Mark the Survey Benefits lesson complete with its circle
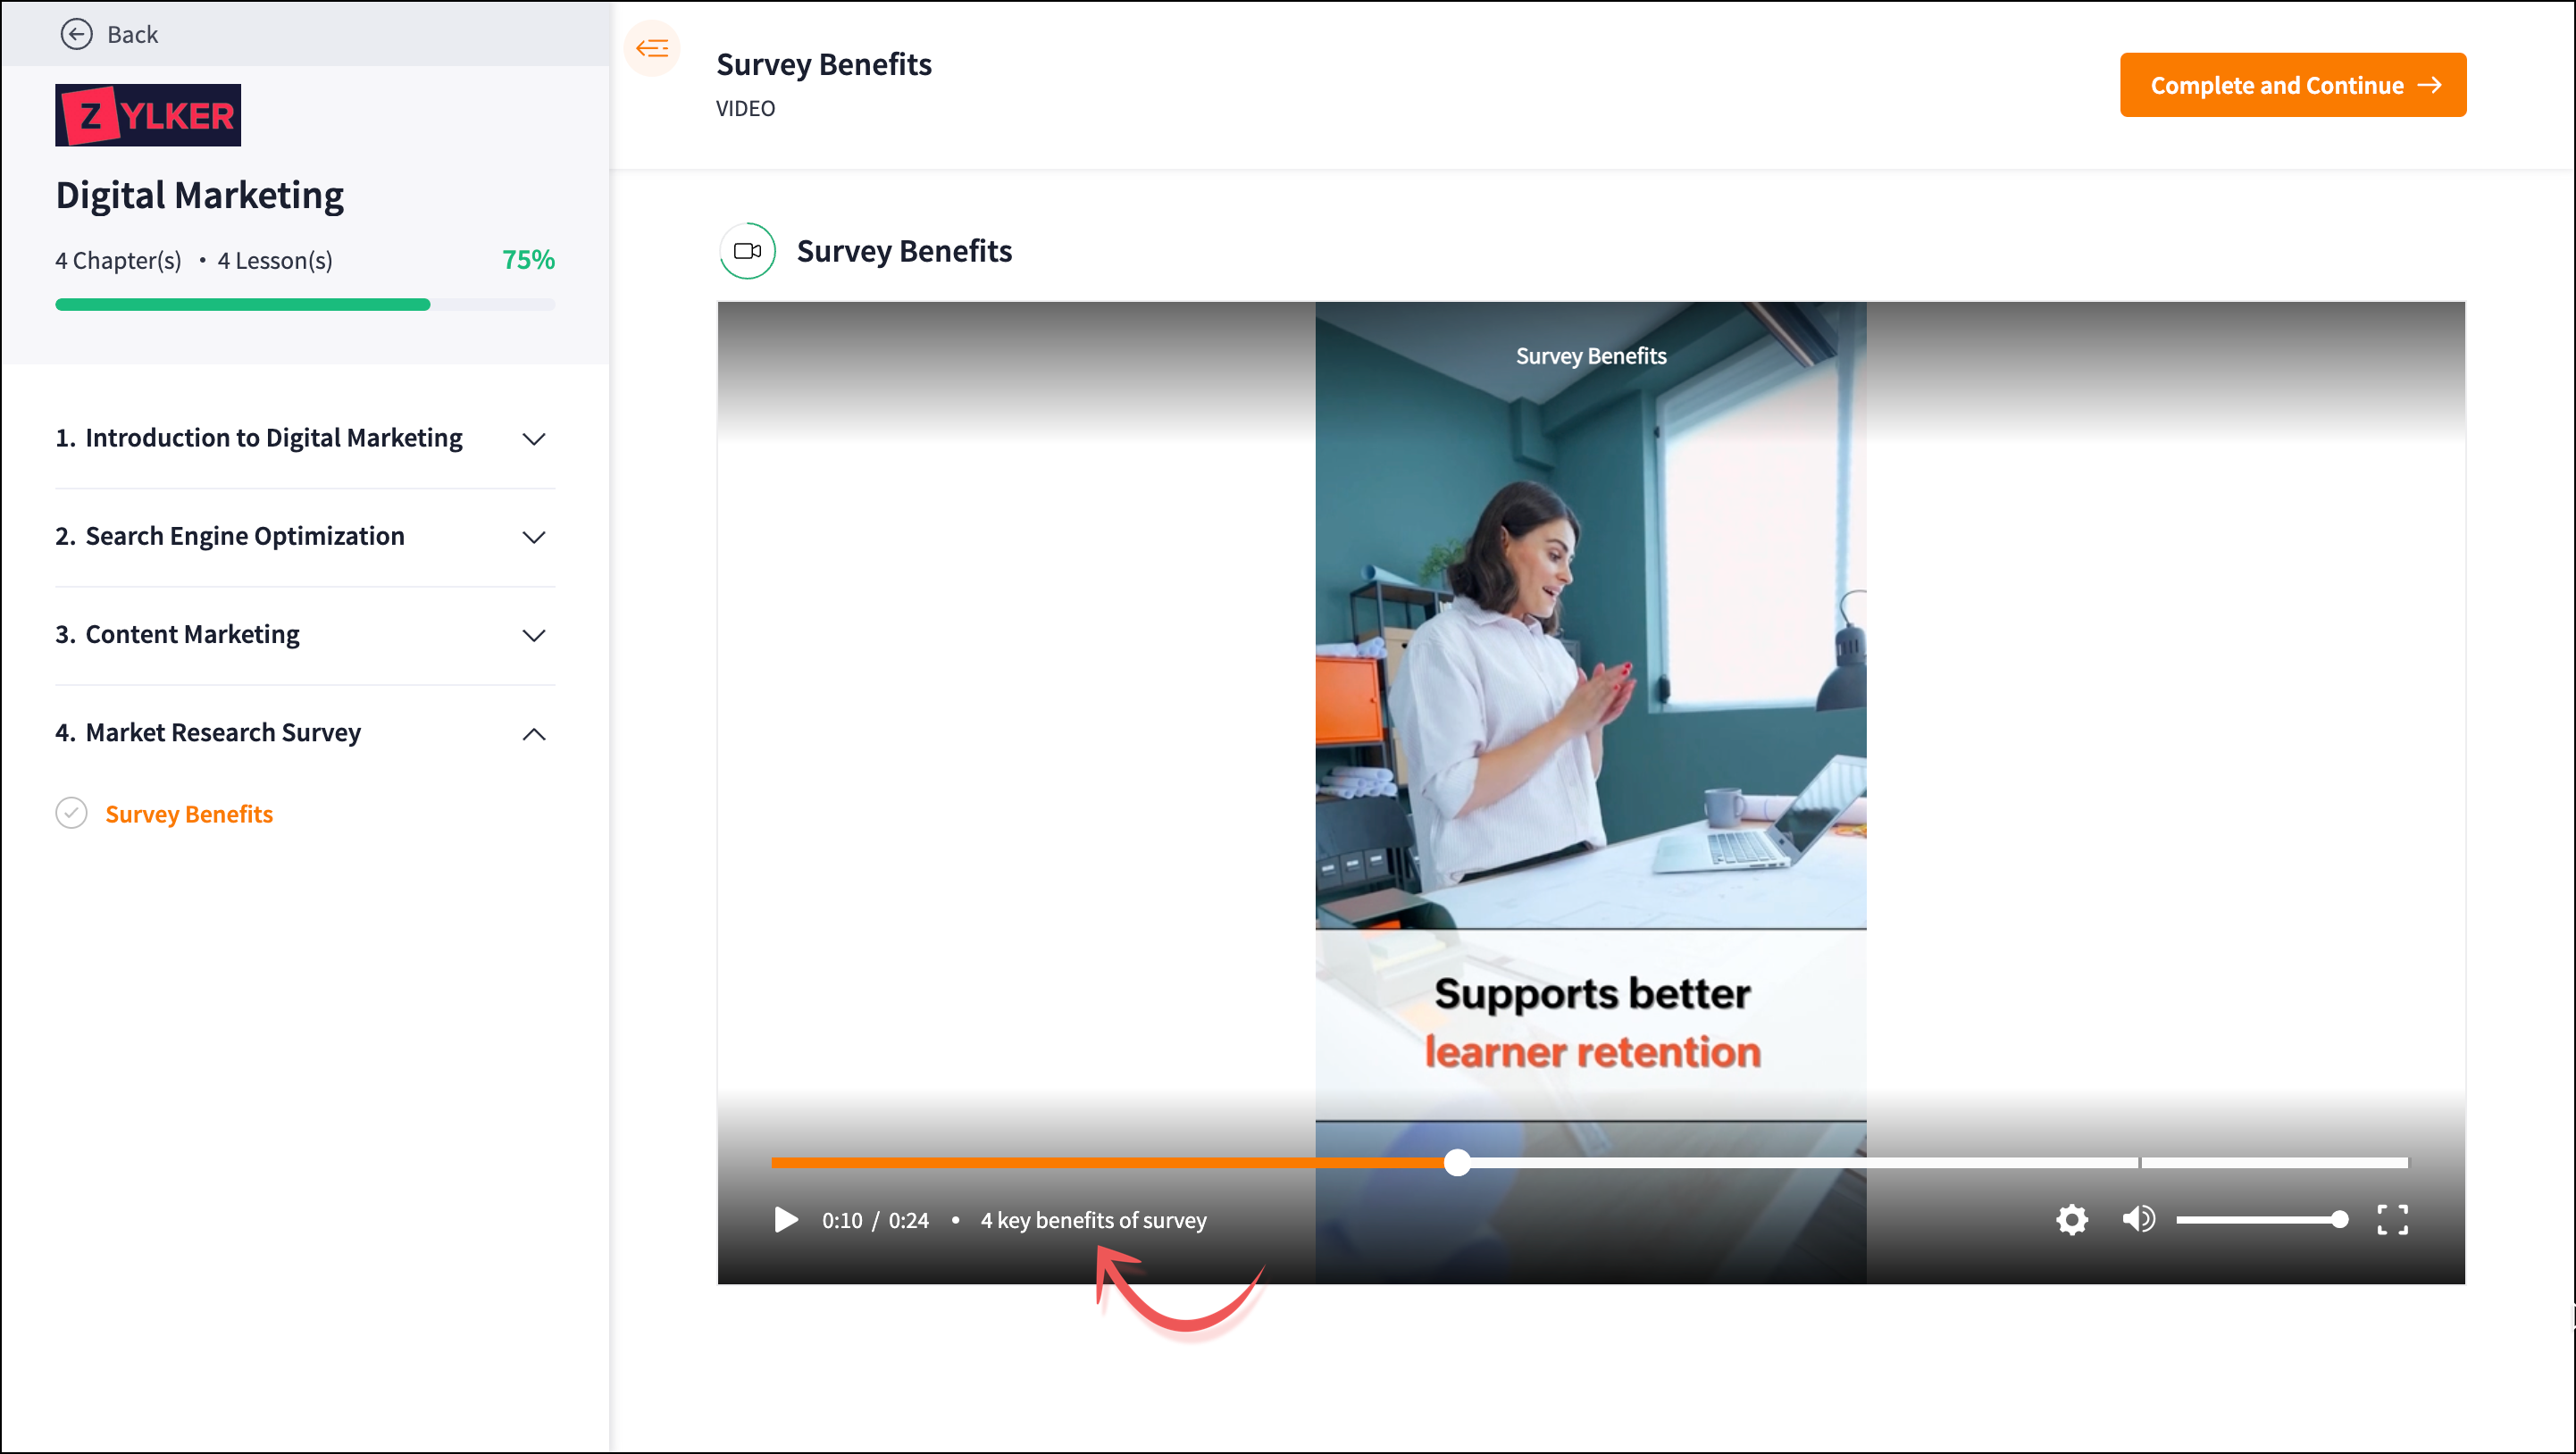 [x=71, y=814]
